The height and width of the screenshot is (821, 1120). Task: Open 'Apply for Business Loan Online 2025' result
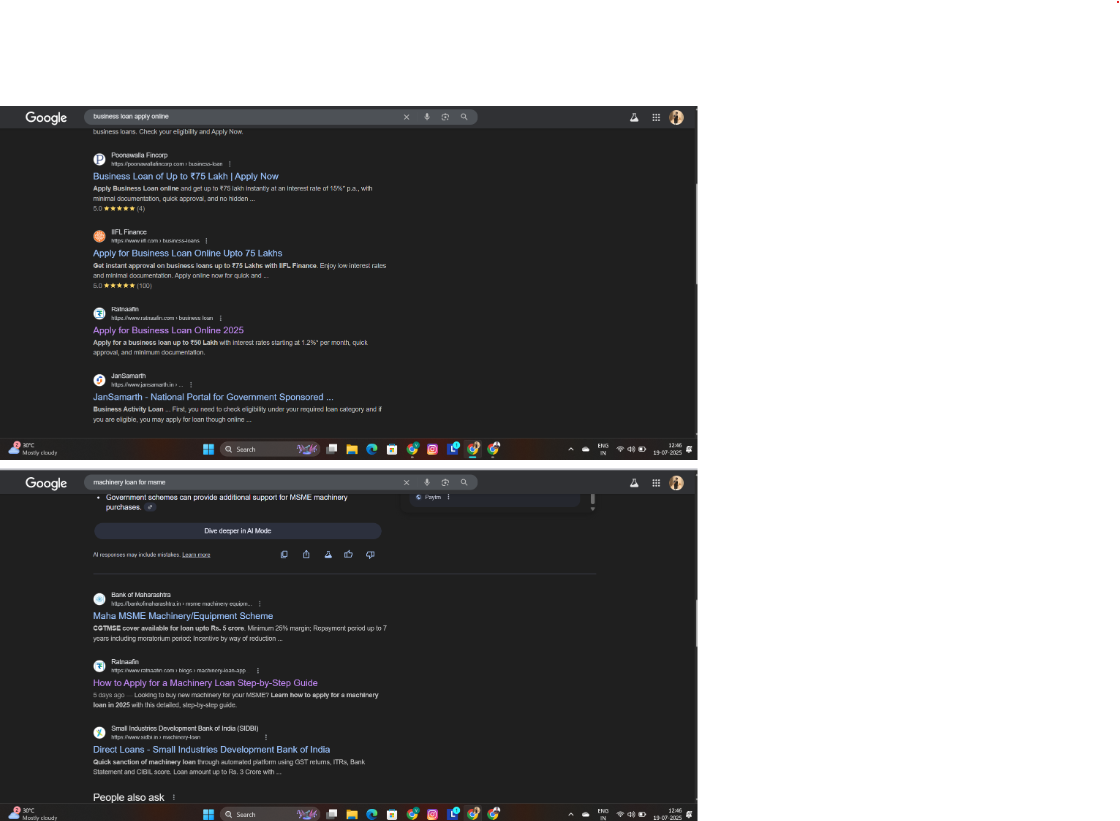168,331
